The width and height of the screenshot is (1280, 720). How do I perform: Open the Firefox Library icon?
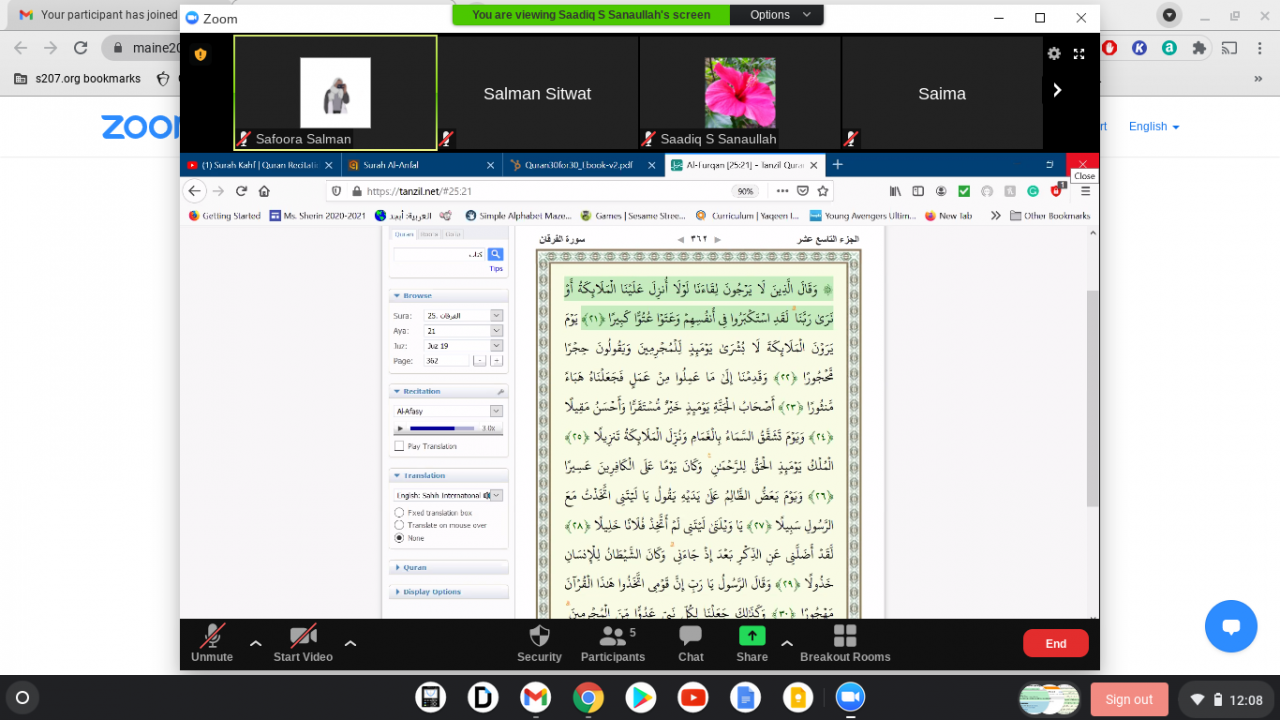pyautogui.click(x=895, y=191)
